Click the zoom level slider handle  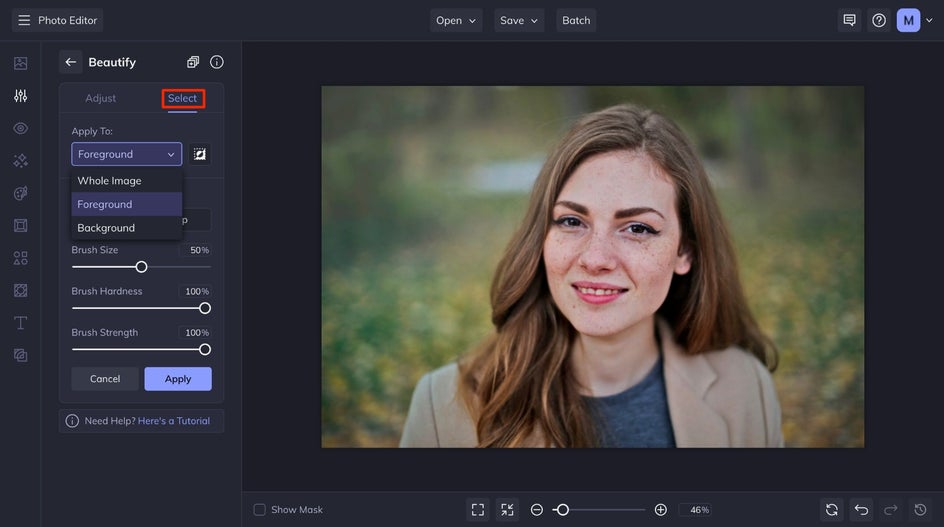pos(562,510)
